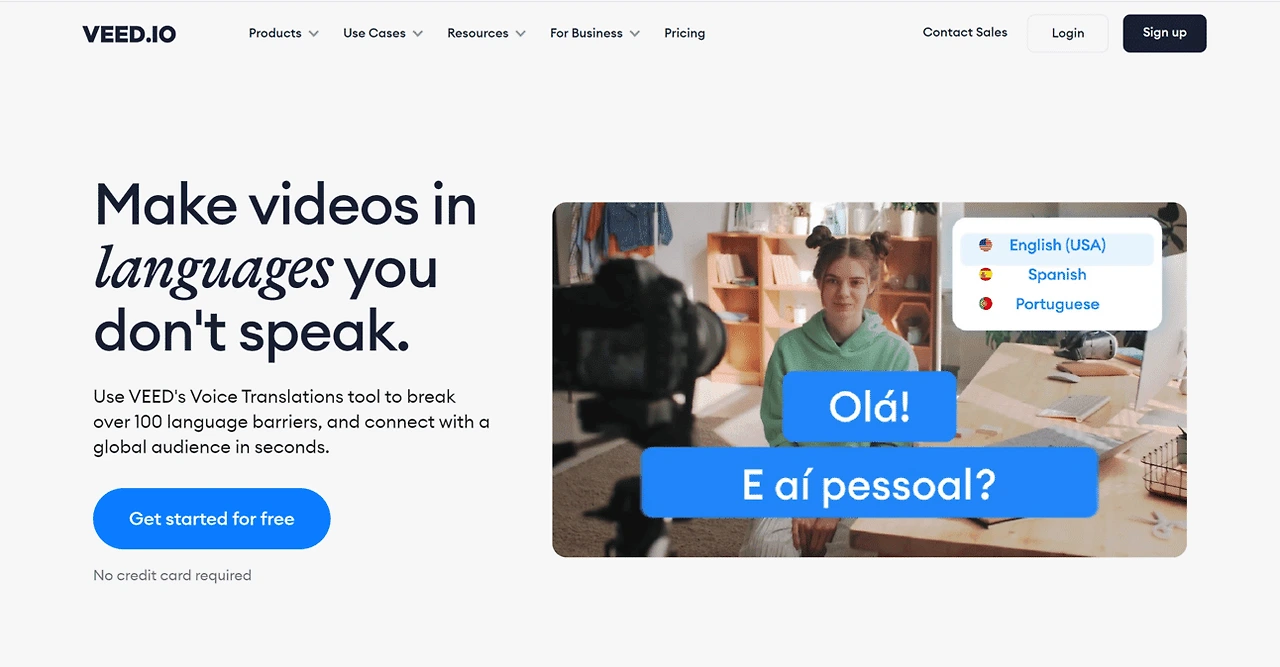Expand the Use Cases dropdown chevron
Viewport: 1280px width, 667px height.
point(418,34)
